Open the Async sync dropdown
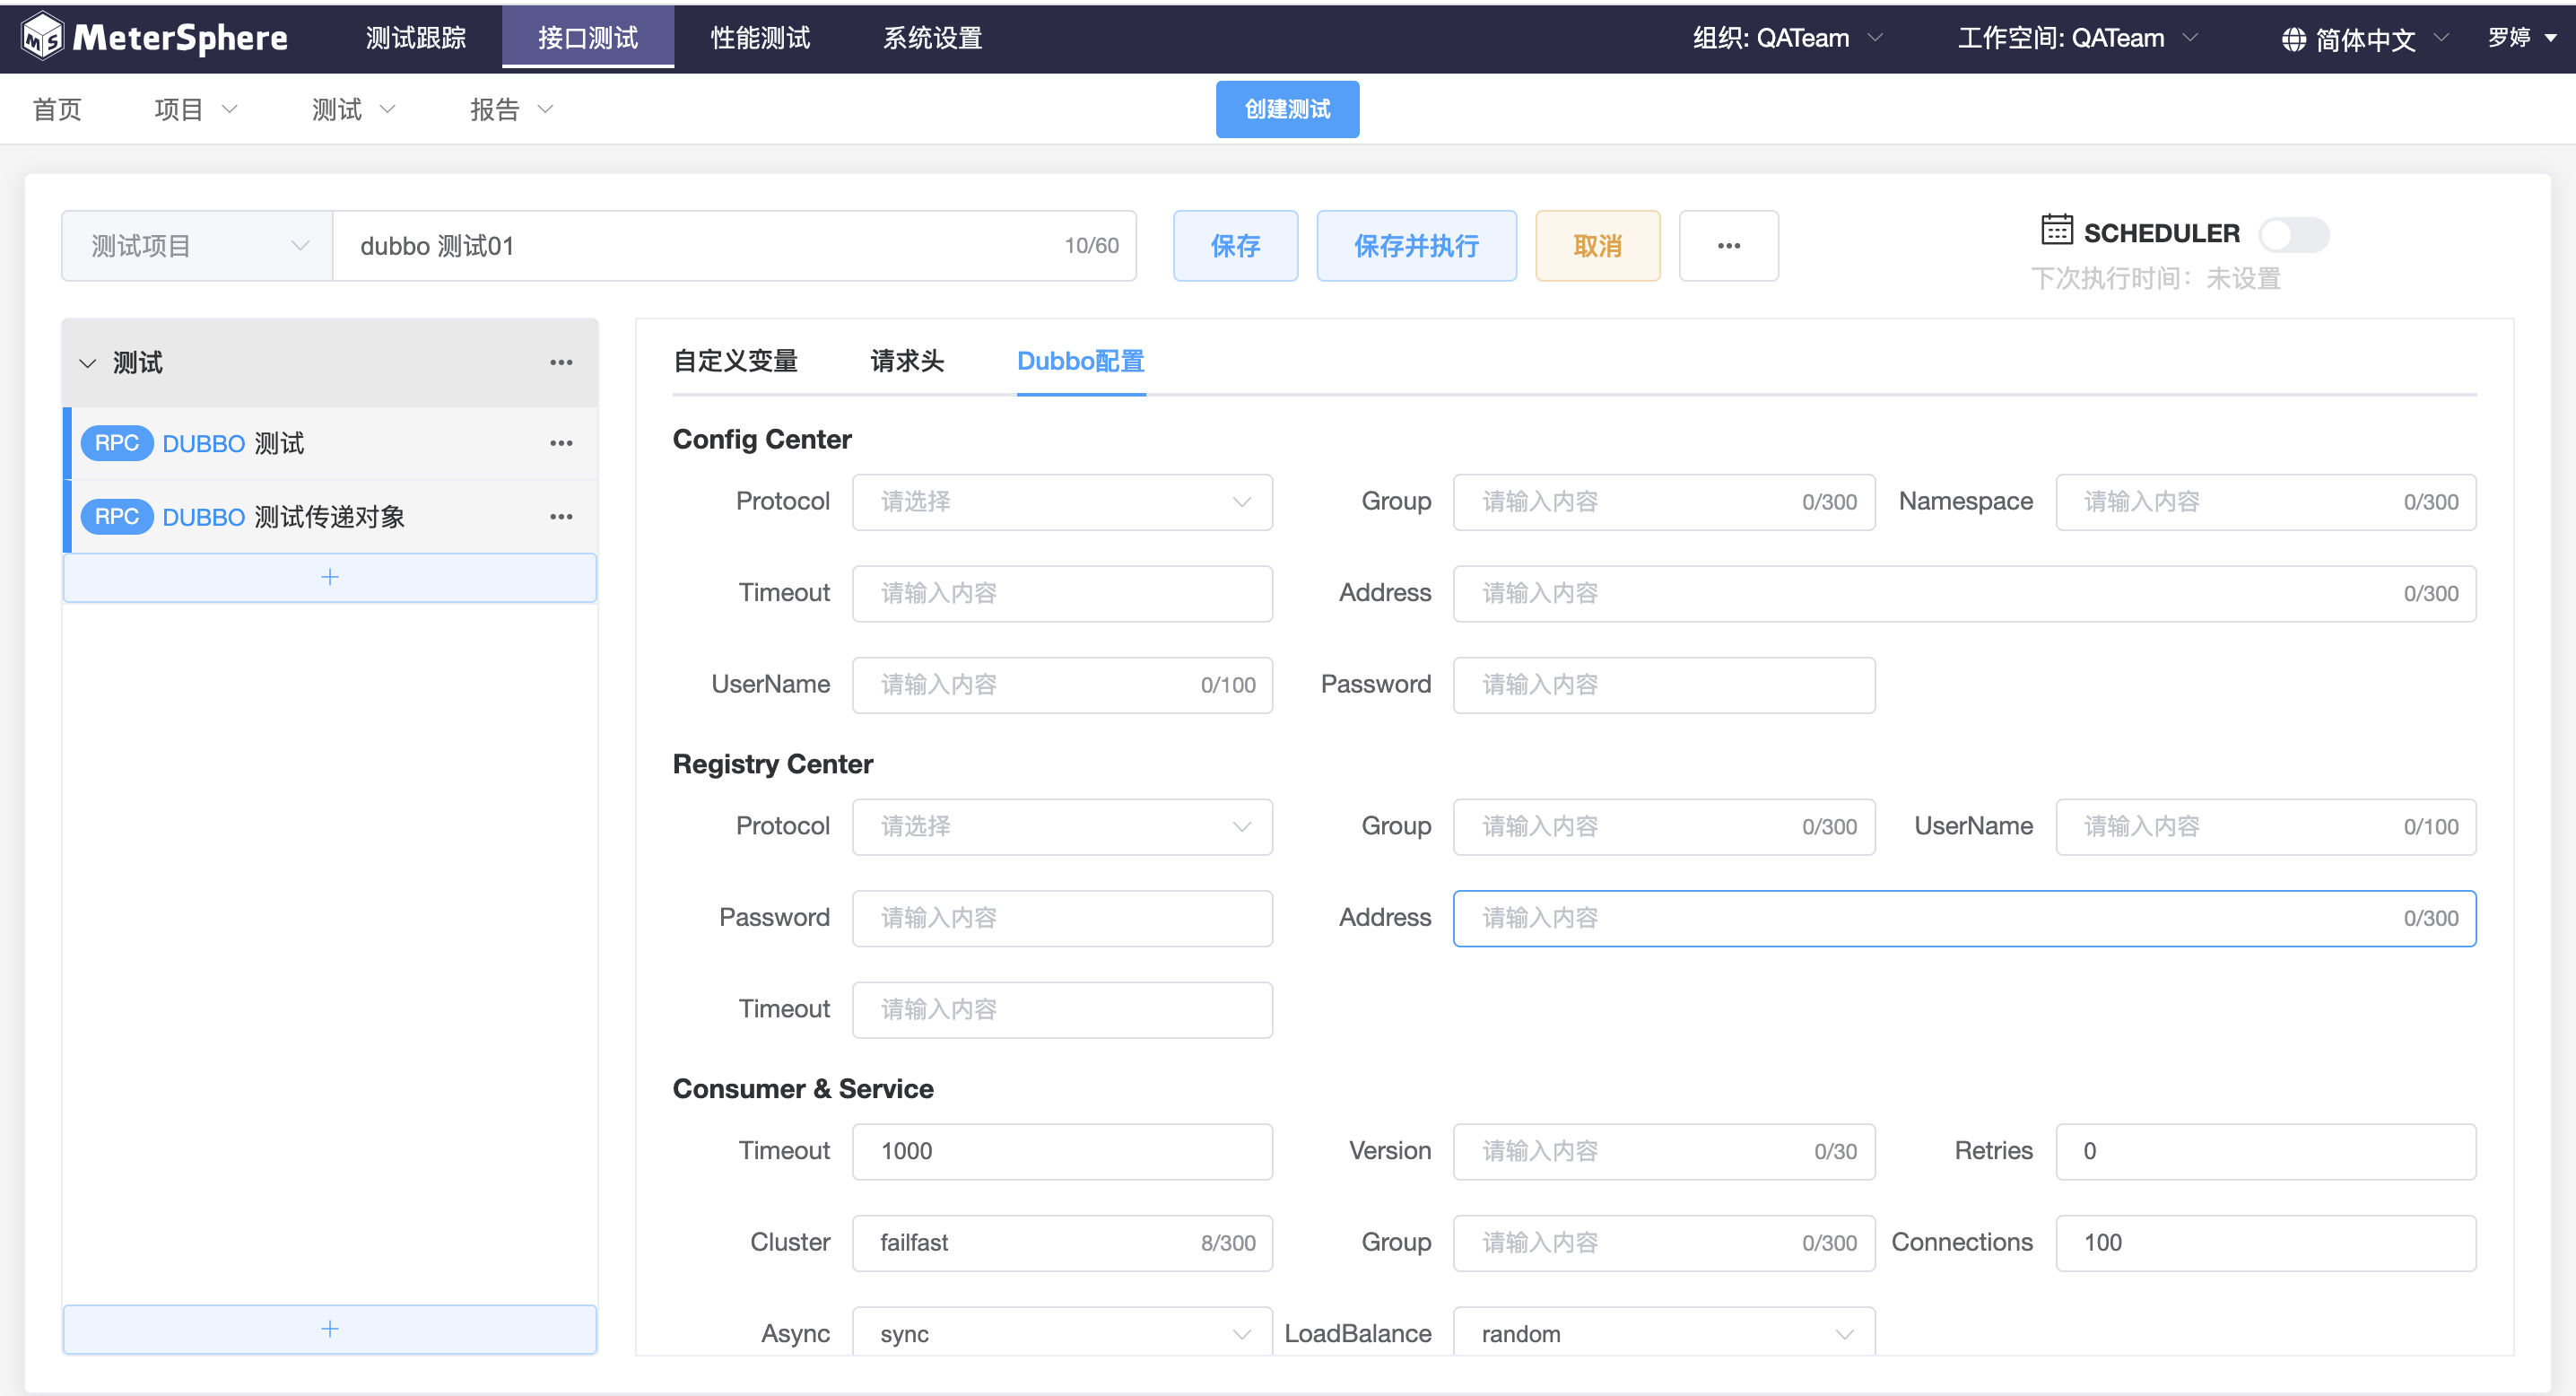The height and width of the screenshot is (1396, 2576). coord(1062,1333)
